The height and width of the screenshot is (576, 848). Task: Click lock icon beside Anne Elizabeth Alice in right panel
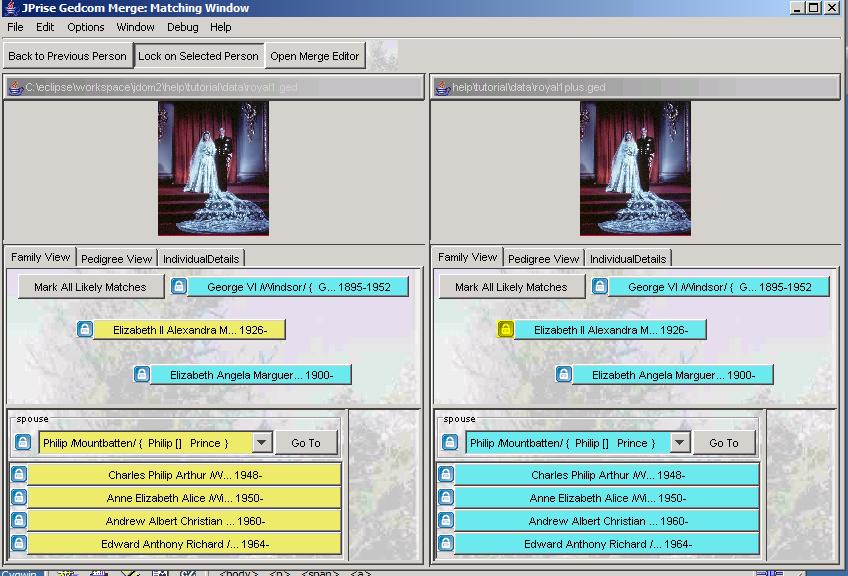click(446, 498)
